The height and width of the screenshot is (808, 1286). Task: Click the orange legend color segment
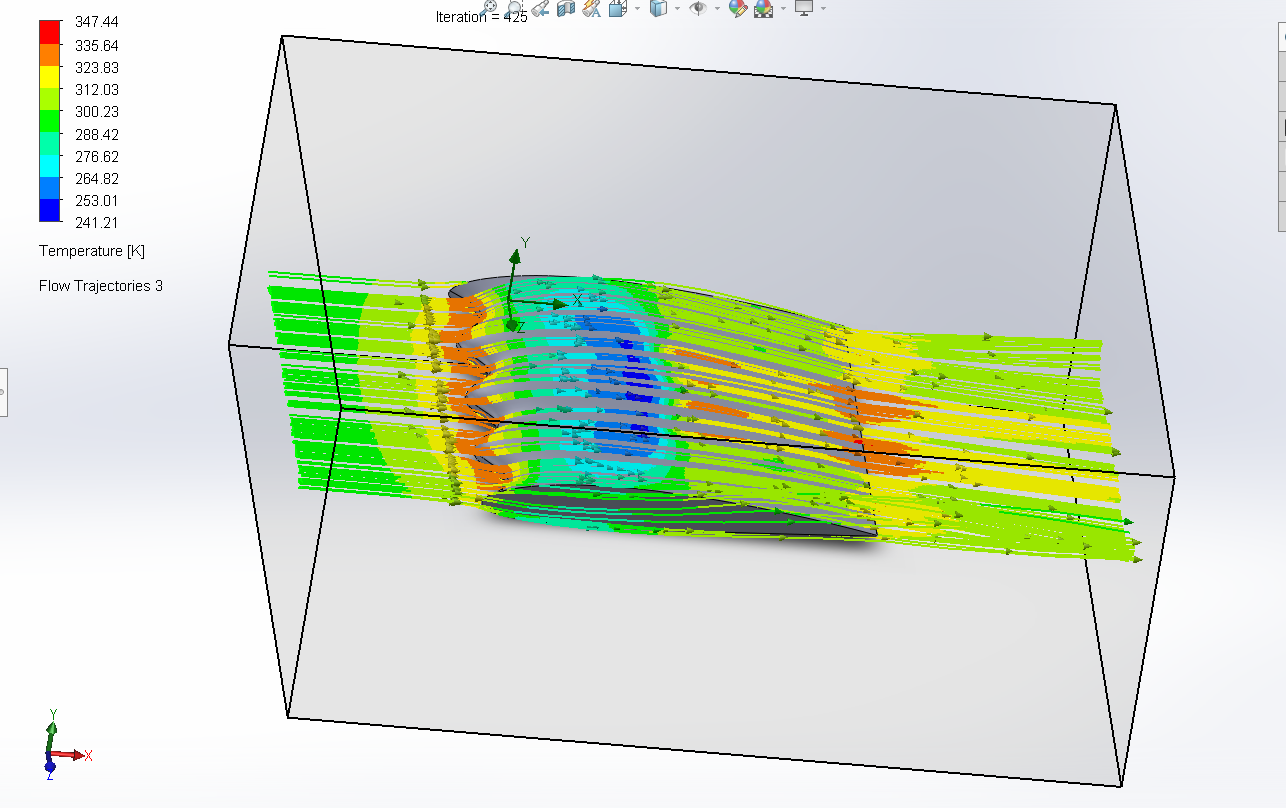(x=49, y=56)
